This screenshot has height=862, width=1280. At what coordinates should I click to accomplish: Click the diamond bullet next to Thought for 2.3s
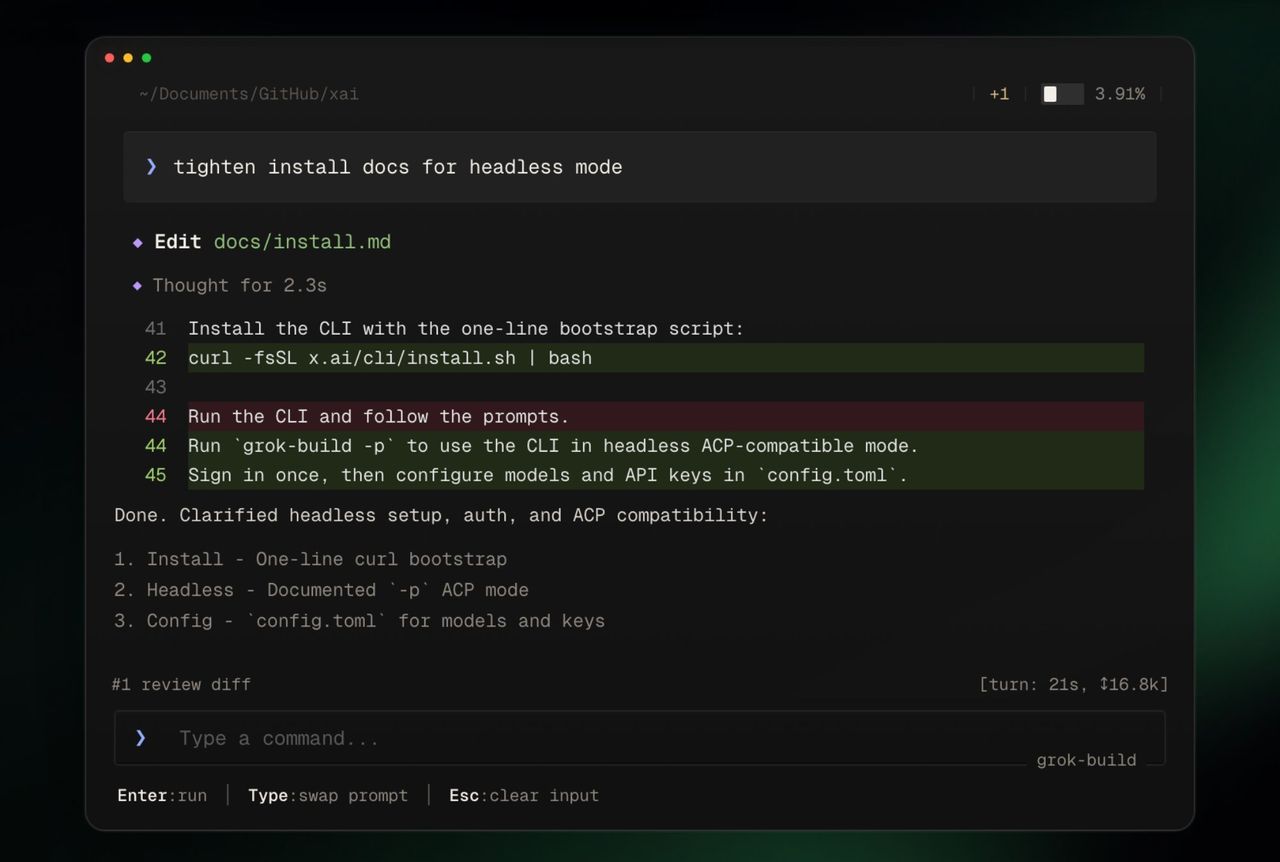click(x=138, y=286)
